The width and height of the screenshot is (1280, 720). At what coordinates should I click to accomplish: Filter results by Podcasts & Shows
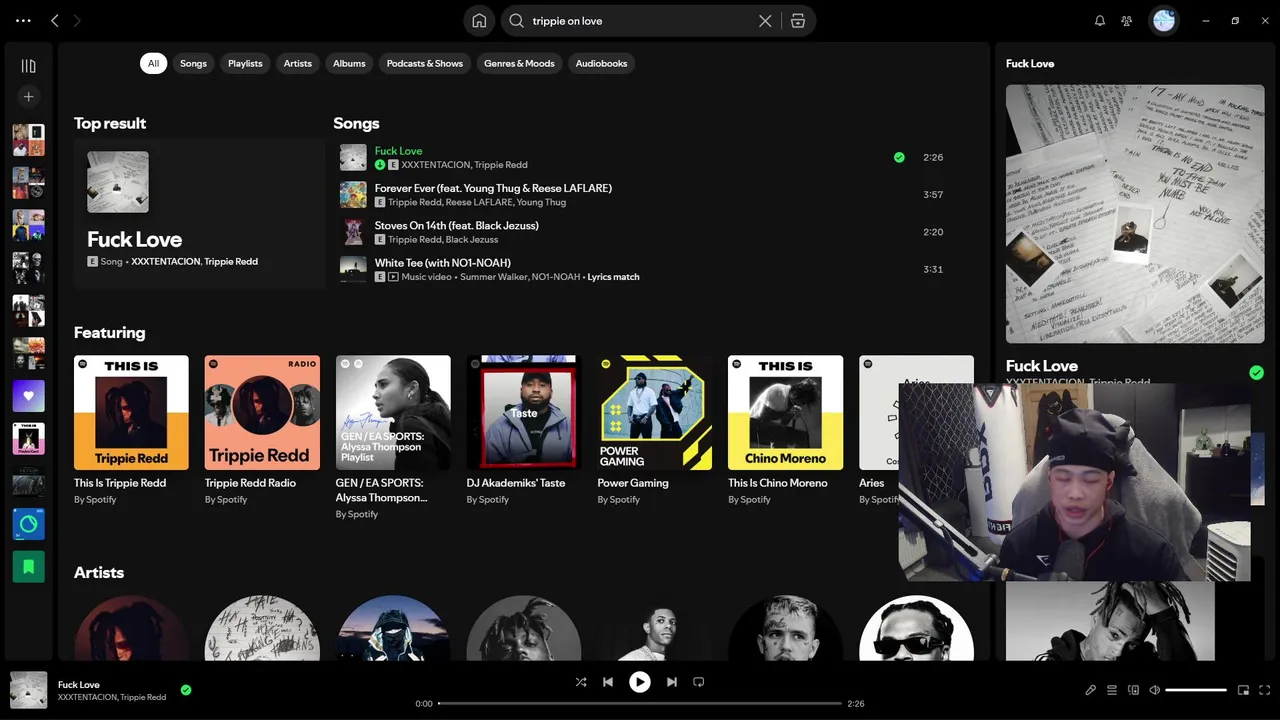425,63
